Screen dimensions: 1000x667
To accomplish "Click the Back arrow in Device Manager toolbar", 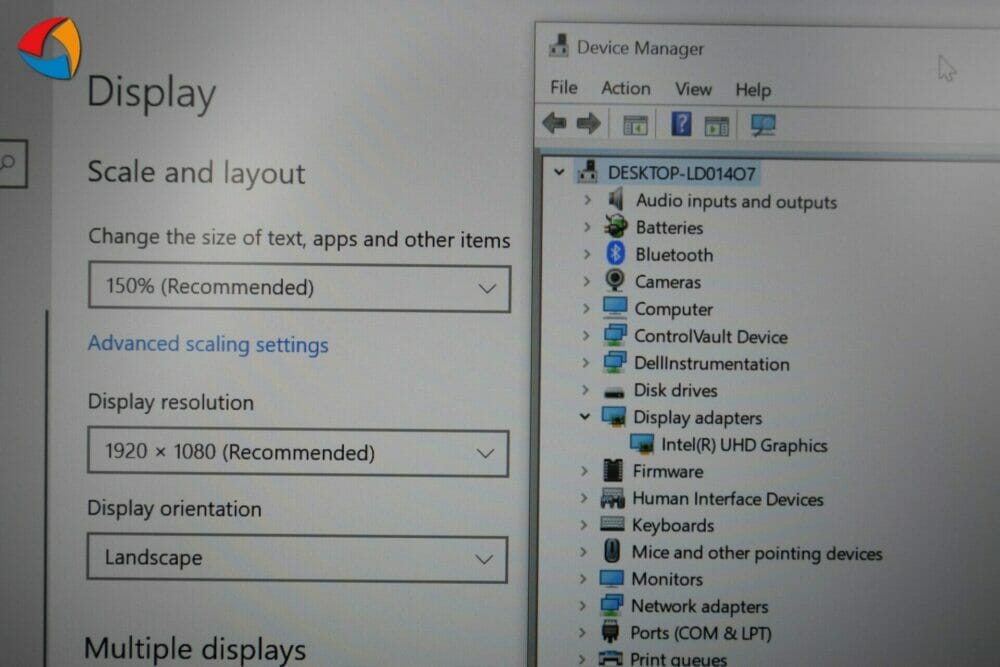I will pos(554,122).
